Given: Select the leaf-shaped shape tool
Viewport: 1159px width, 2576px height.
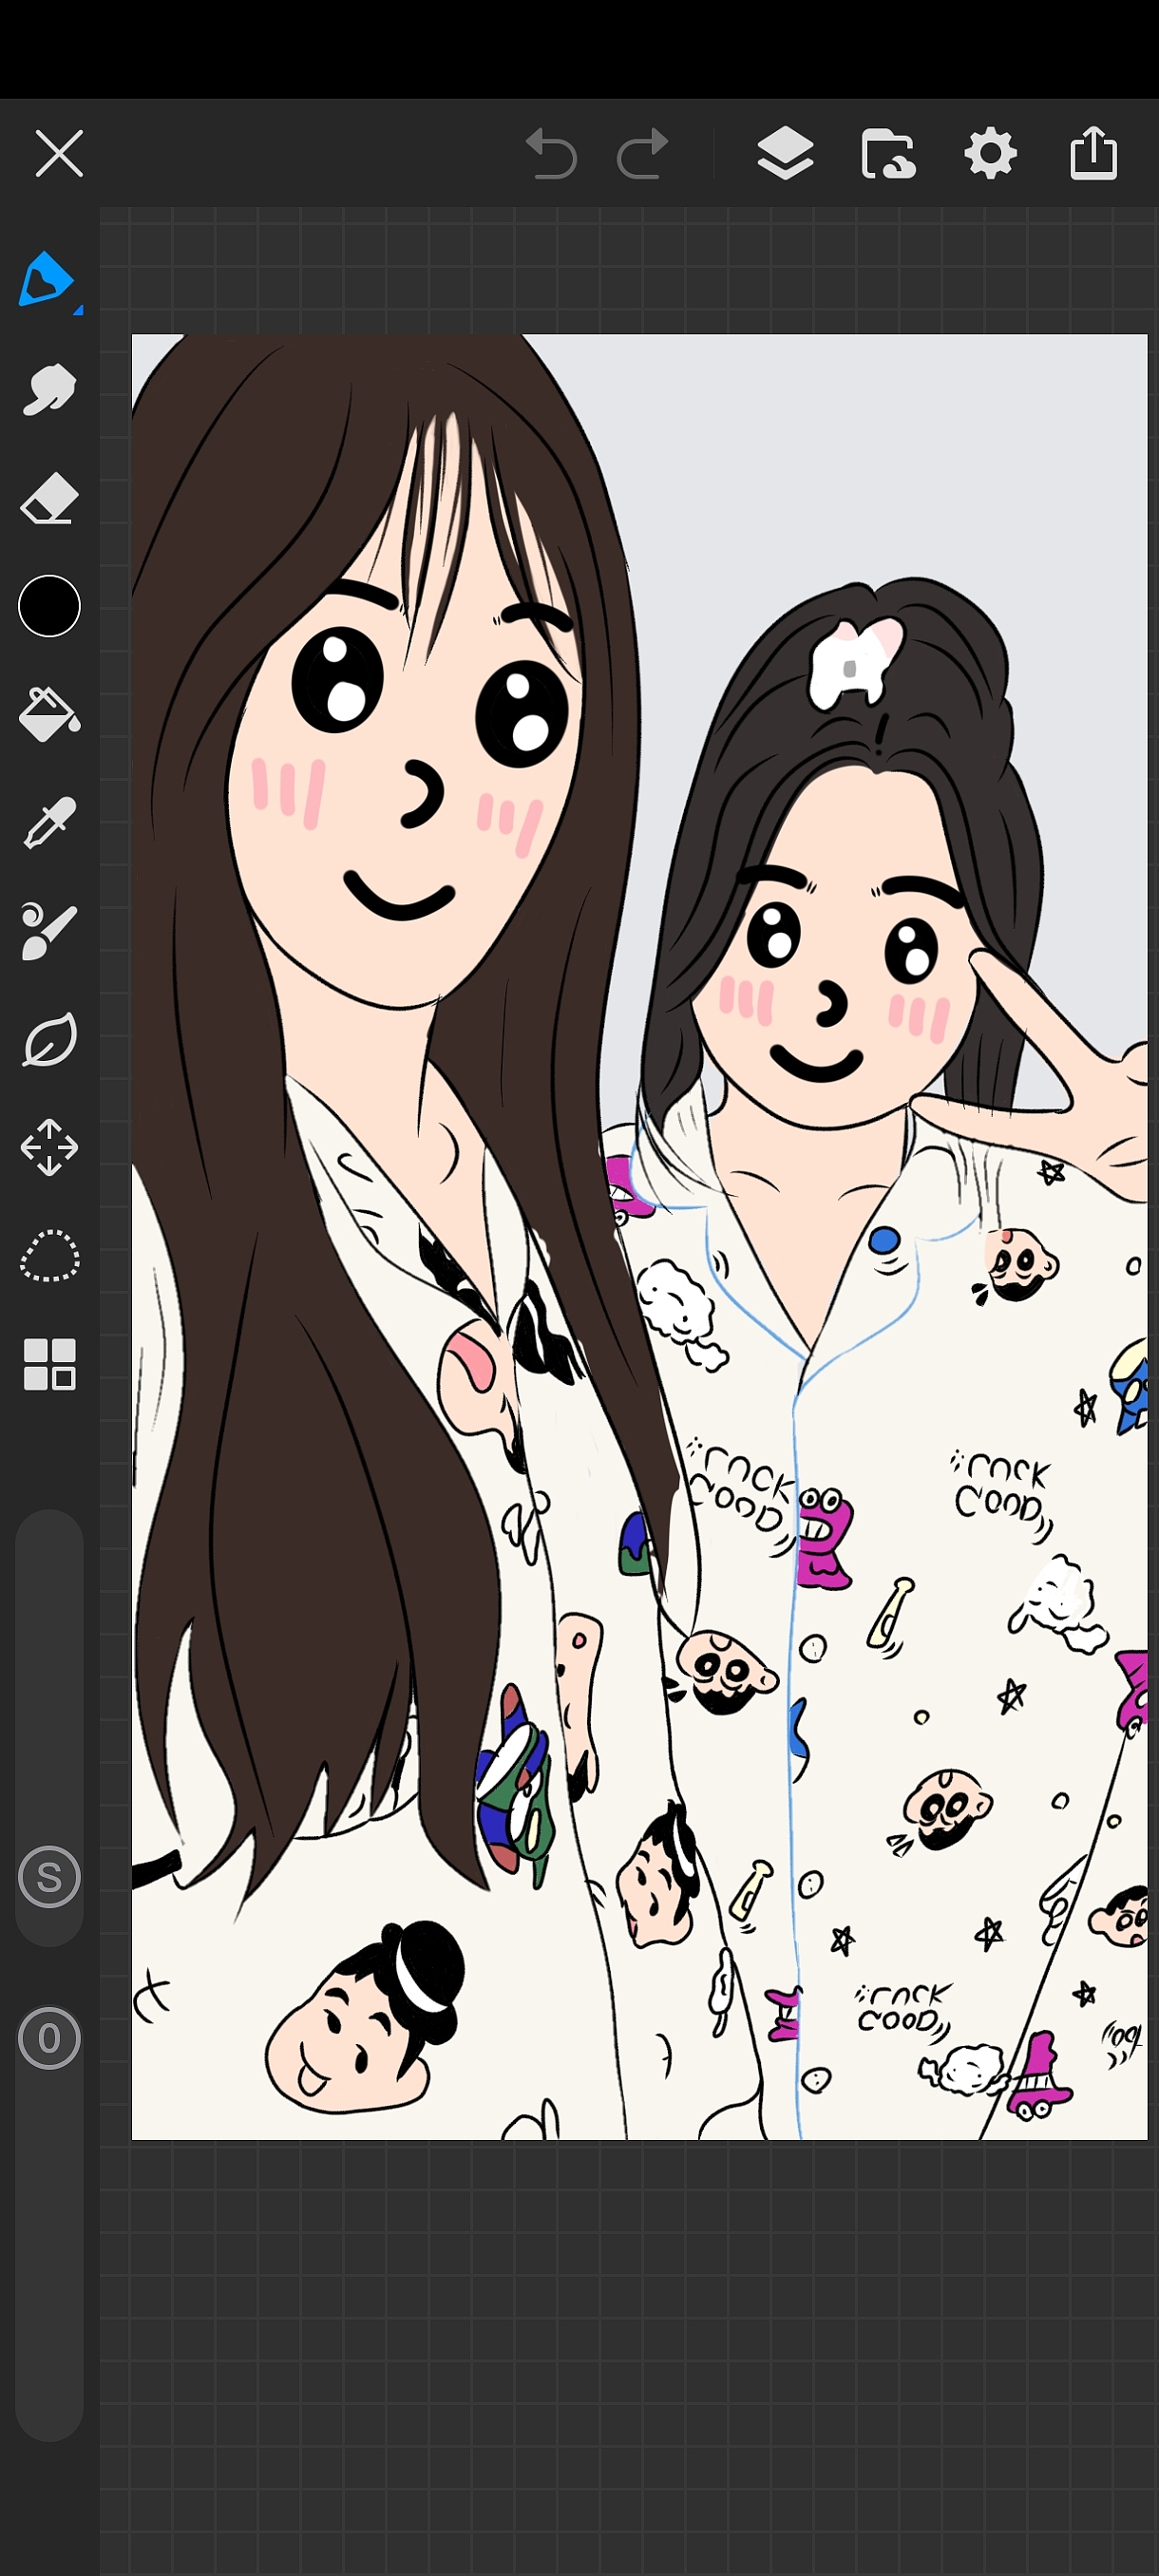Looking at the screenshot, I should pos(49,1040).
